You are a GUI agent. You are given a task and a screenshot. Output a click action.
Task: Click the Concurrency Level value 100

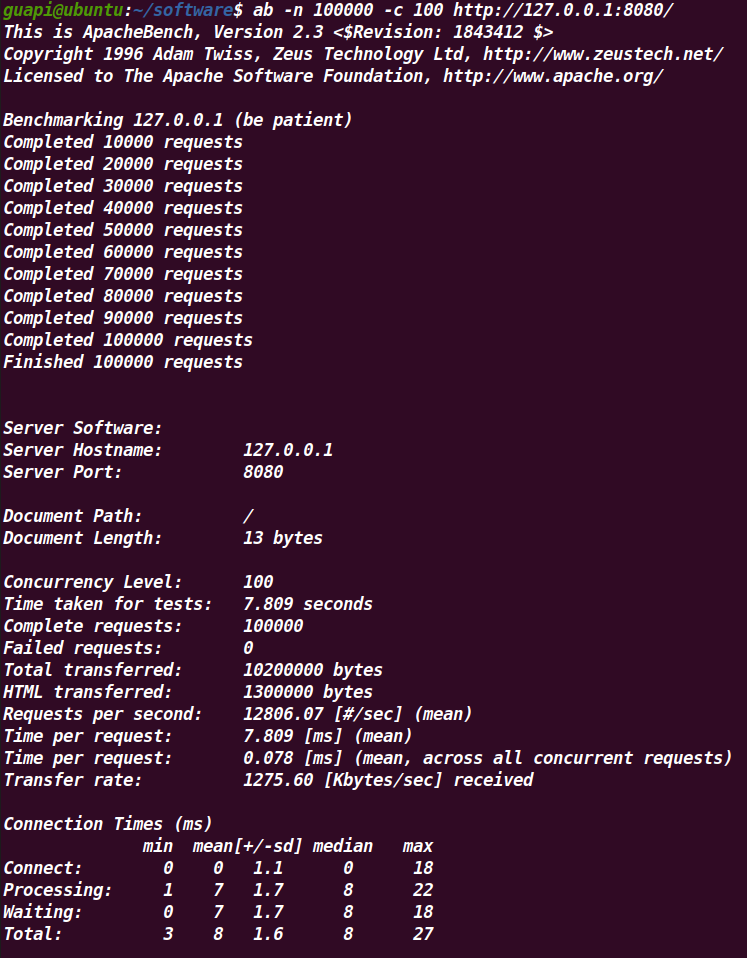tap(258, 582)
